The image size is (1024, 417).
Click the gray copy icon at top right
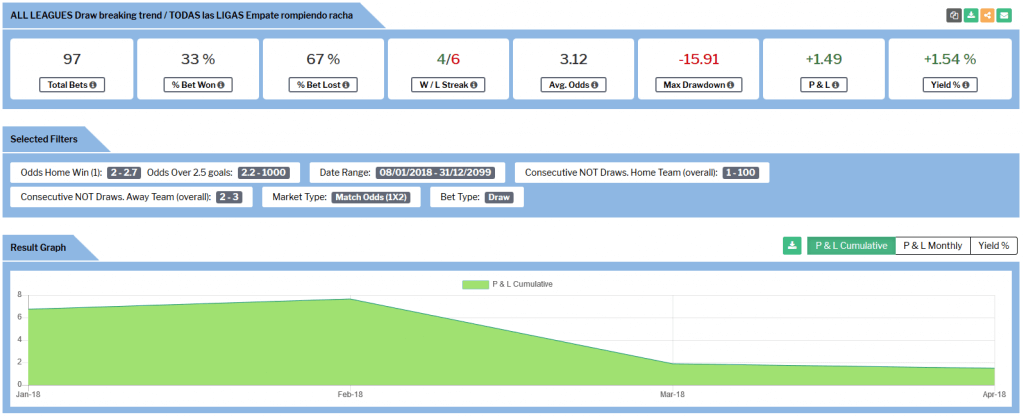[954, 16]
